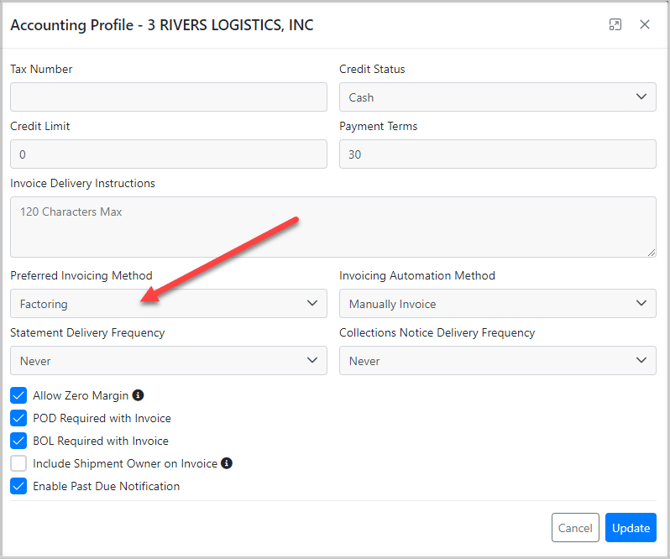This screenshot has height=559, width=670.
Task: Enable Include Shipment Owner on Invoice
Action: pos(19,464)
